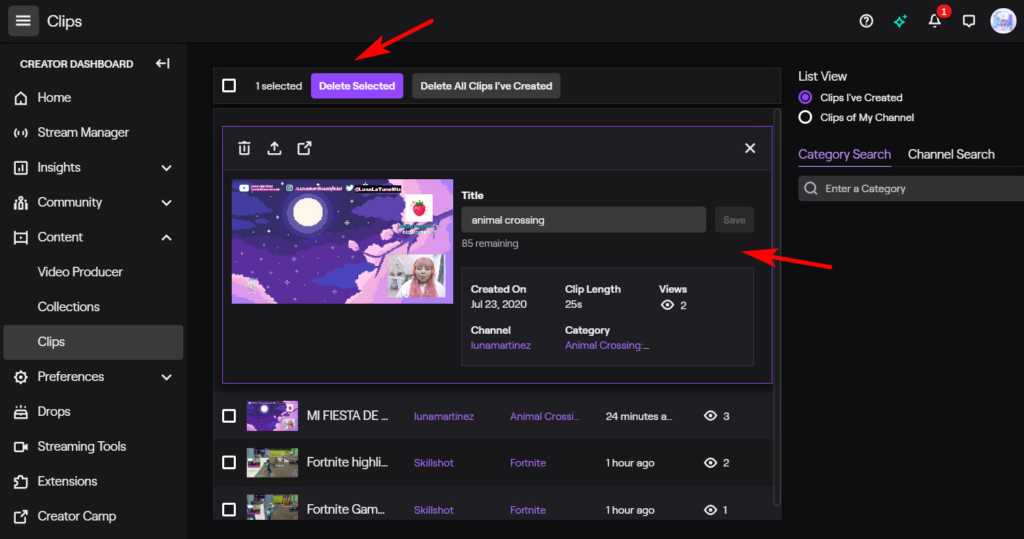Viewport: 1024px width, 539px height.
Task: Expand the Community menu chevron
Action: 167,203
